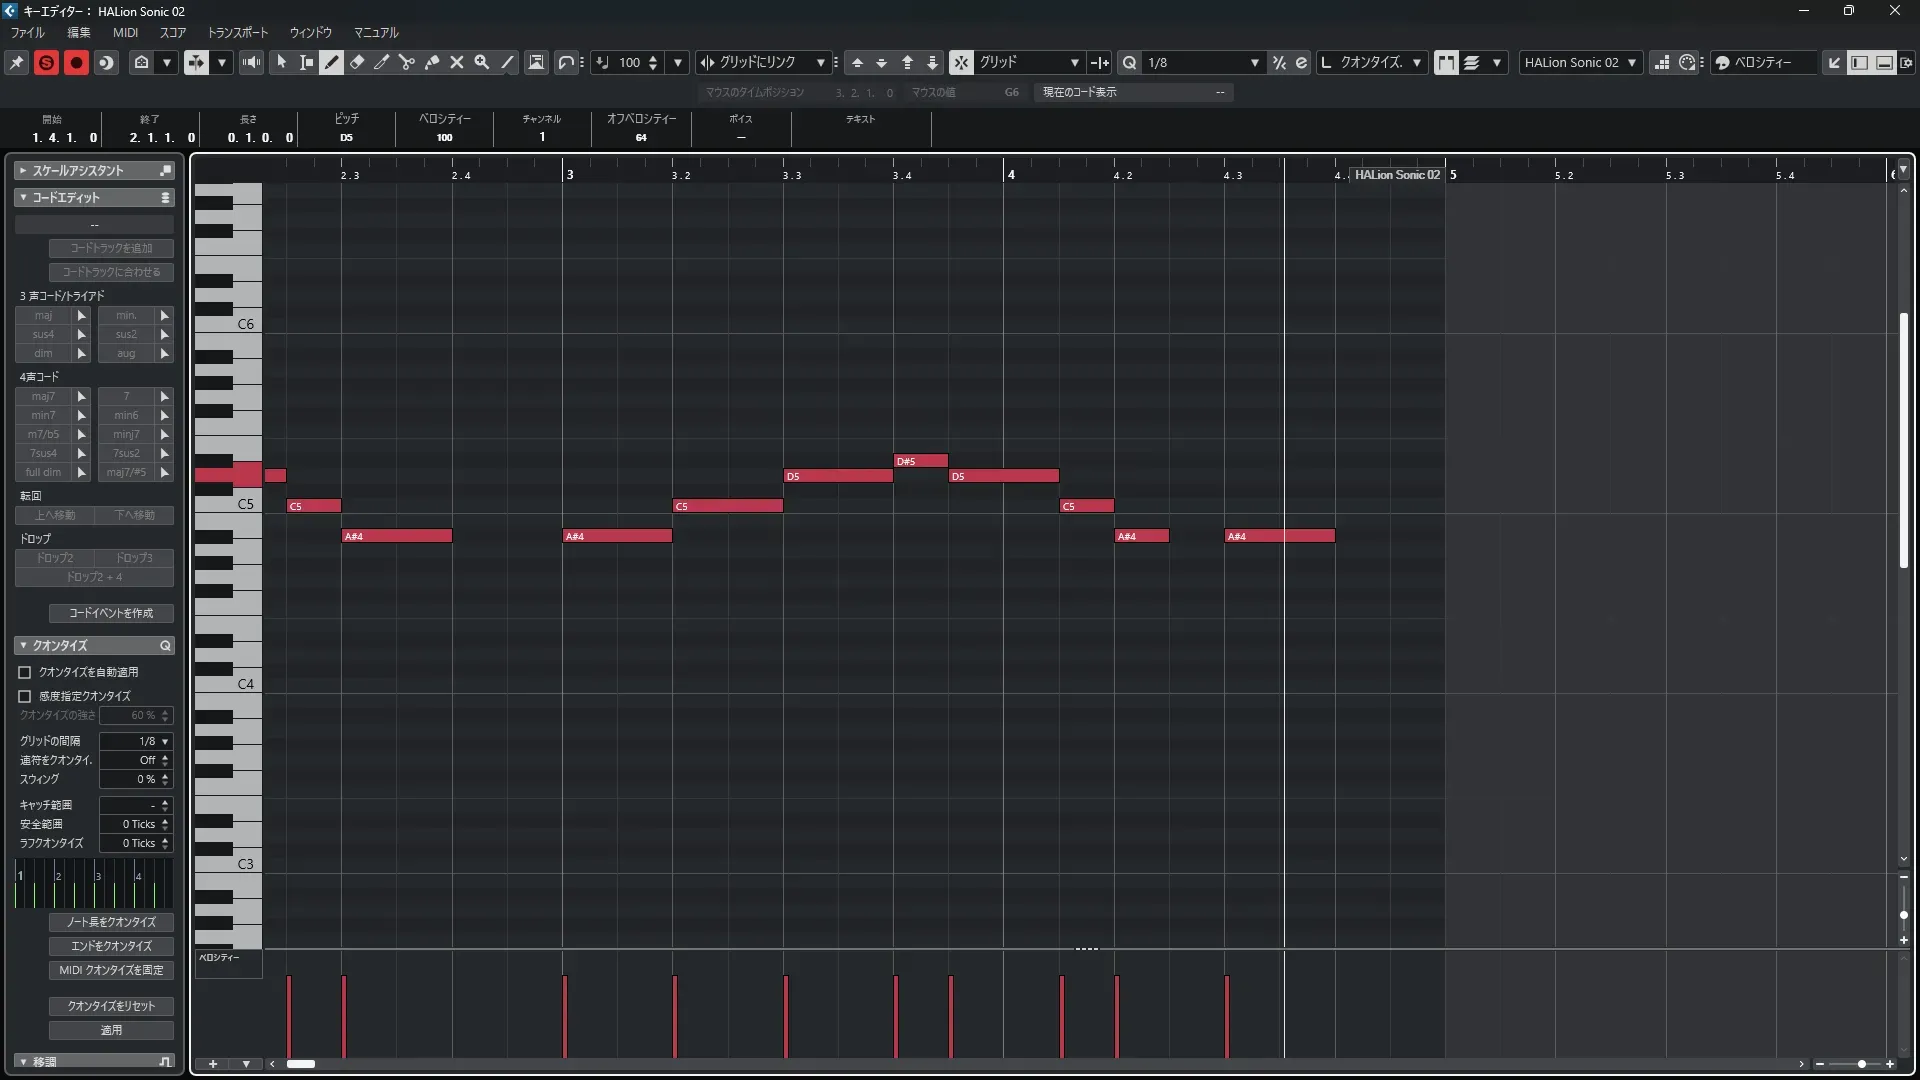Viewport: 1920px width, 1080px height.
Task: Toggle the Snap on/off button
Action: (x=960, y=62)
